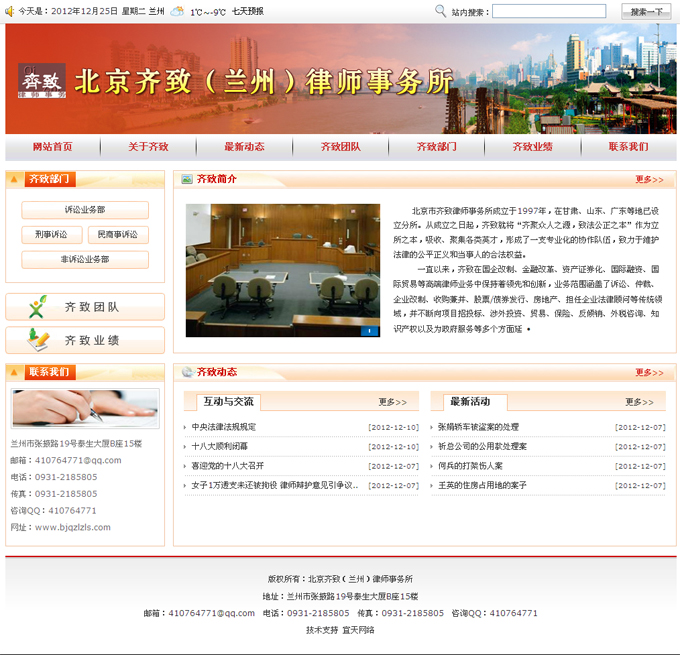
Task: Click the weather cloud icon
Action: click(x=177, y=11)
